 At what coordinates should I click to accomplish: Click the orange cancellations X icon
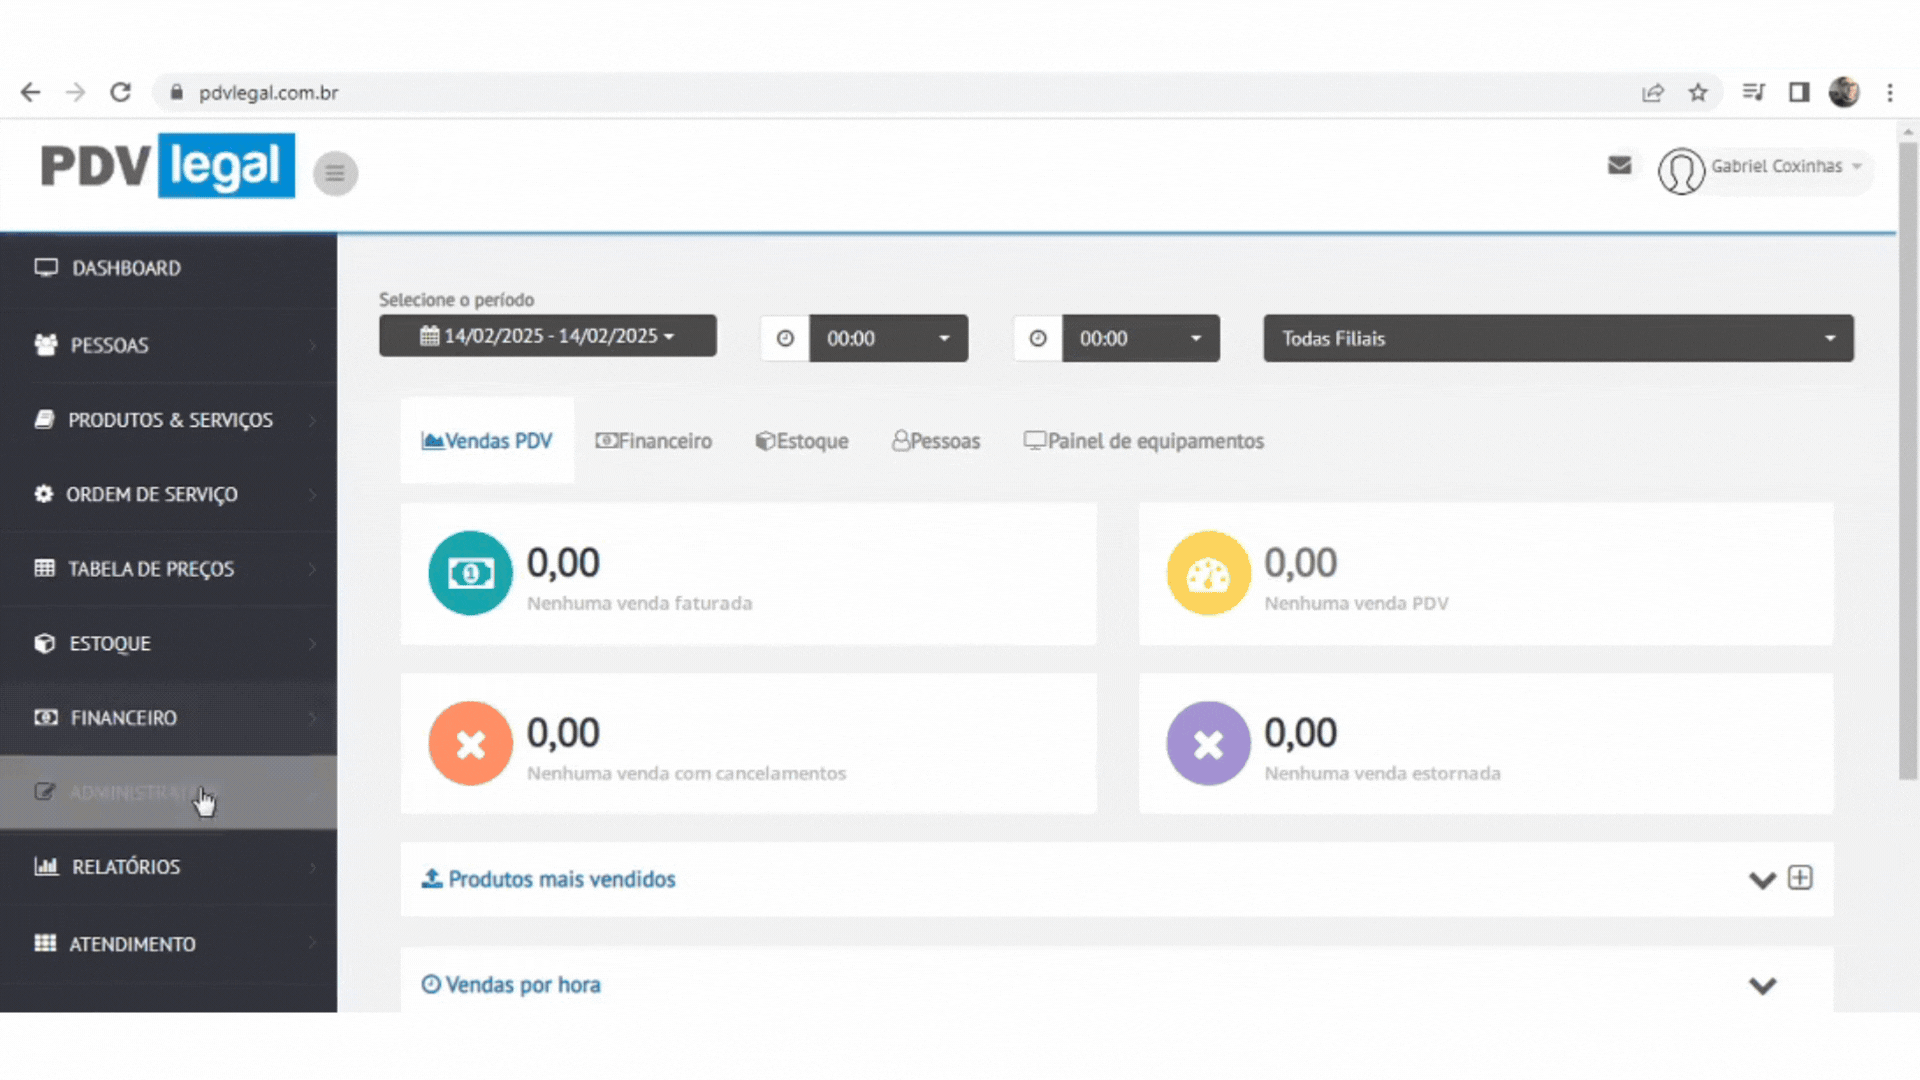pyautogui.click(x=470, y=744)
